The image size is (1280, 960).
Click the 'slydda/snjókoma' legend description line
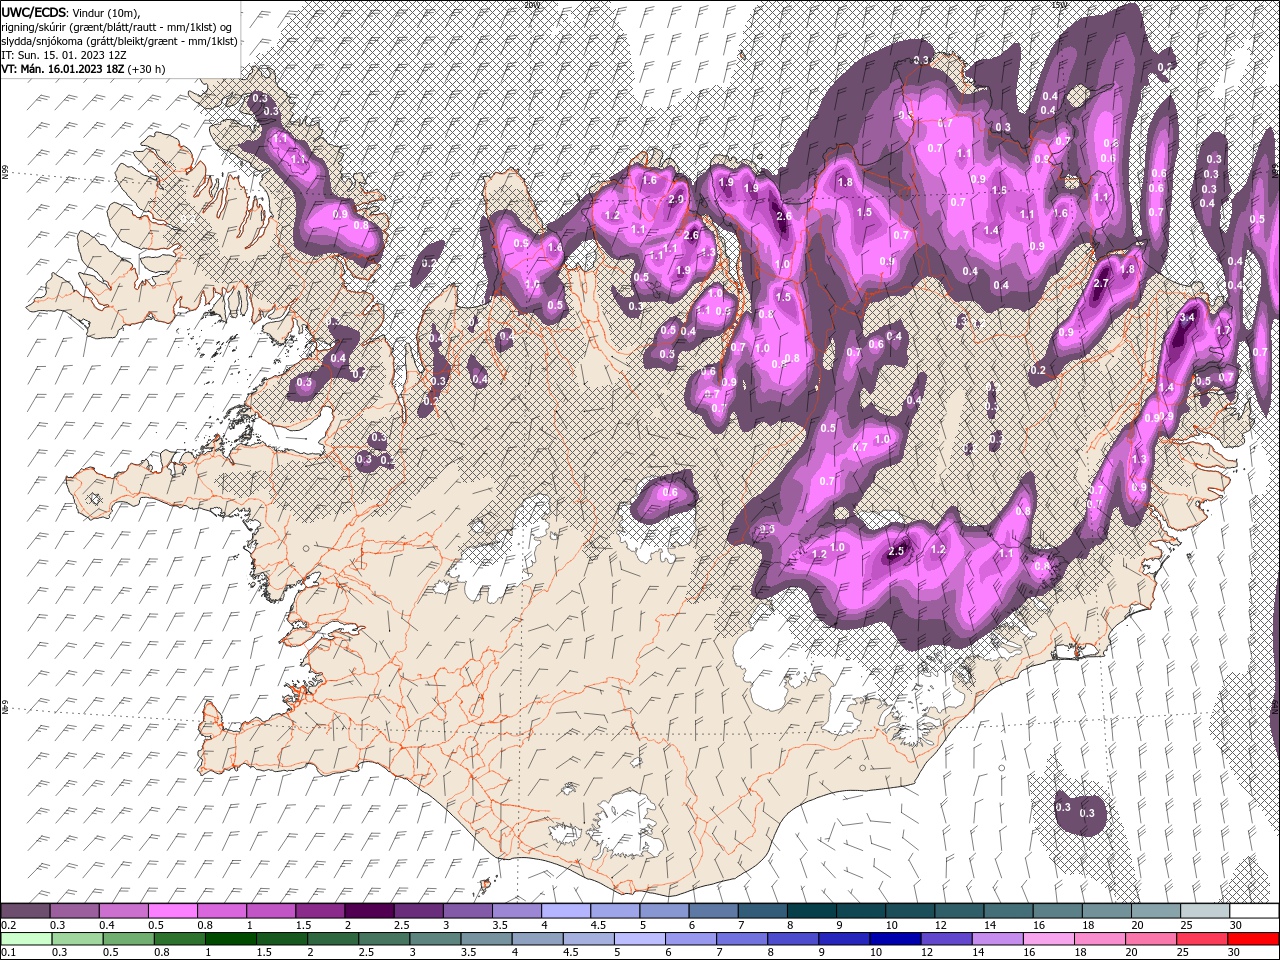point(119,41)
